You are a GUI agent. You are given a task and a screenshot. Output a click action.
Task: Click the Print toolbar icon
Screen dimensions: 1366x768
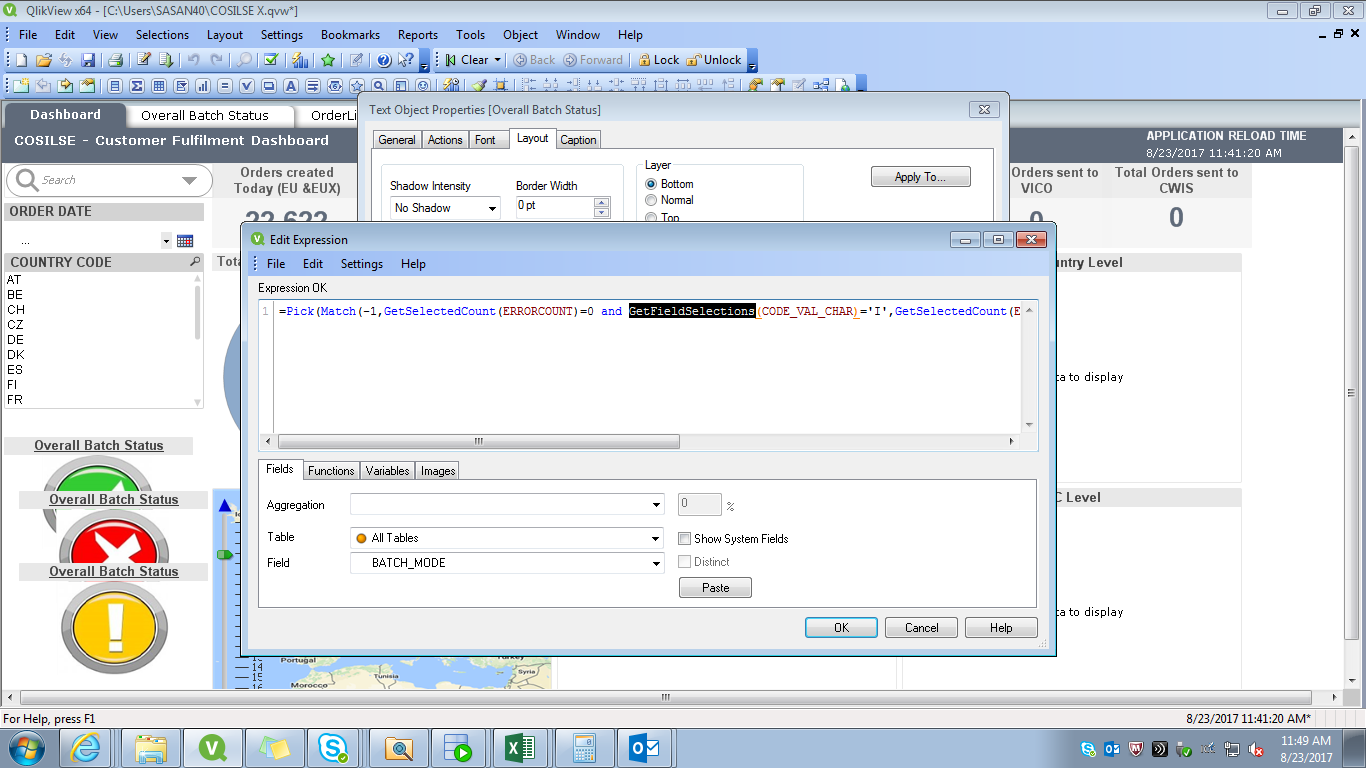tap(115, 60)
